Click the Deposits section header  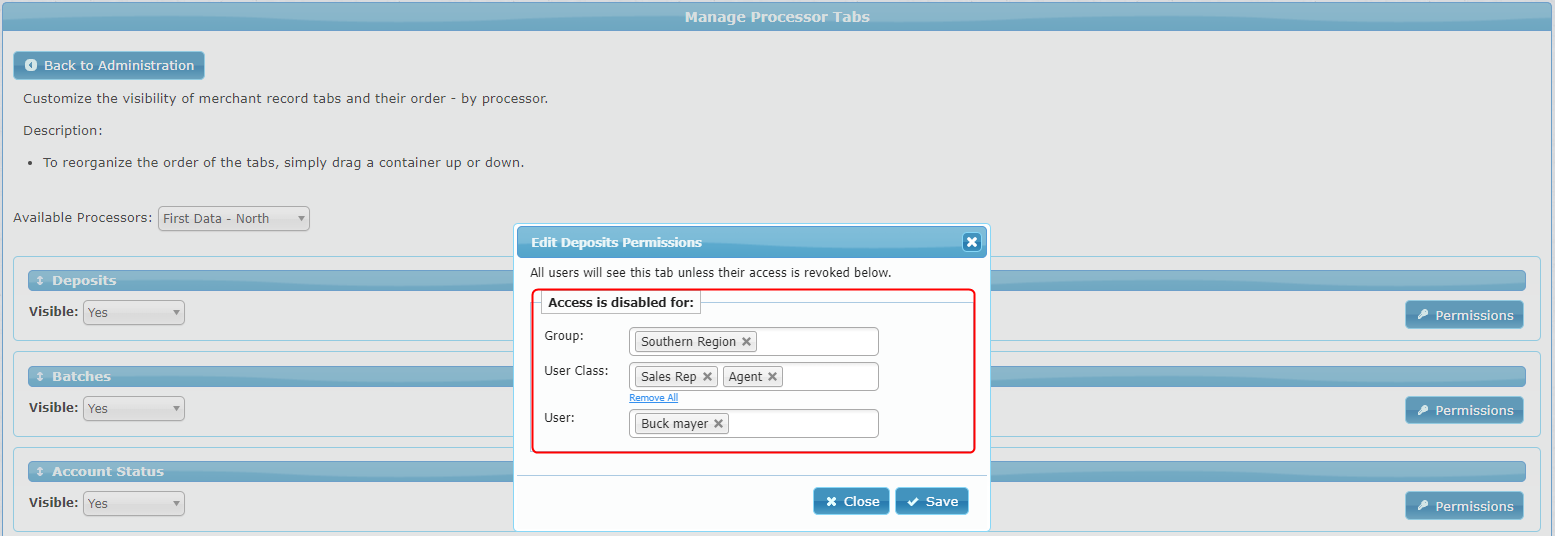pos(777,281)
